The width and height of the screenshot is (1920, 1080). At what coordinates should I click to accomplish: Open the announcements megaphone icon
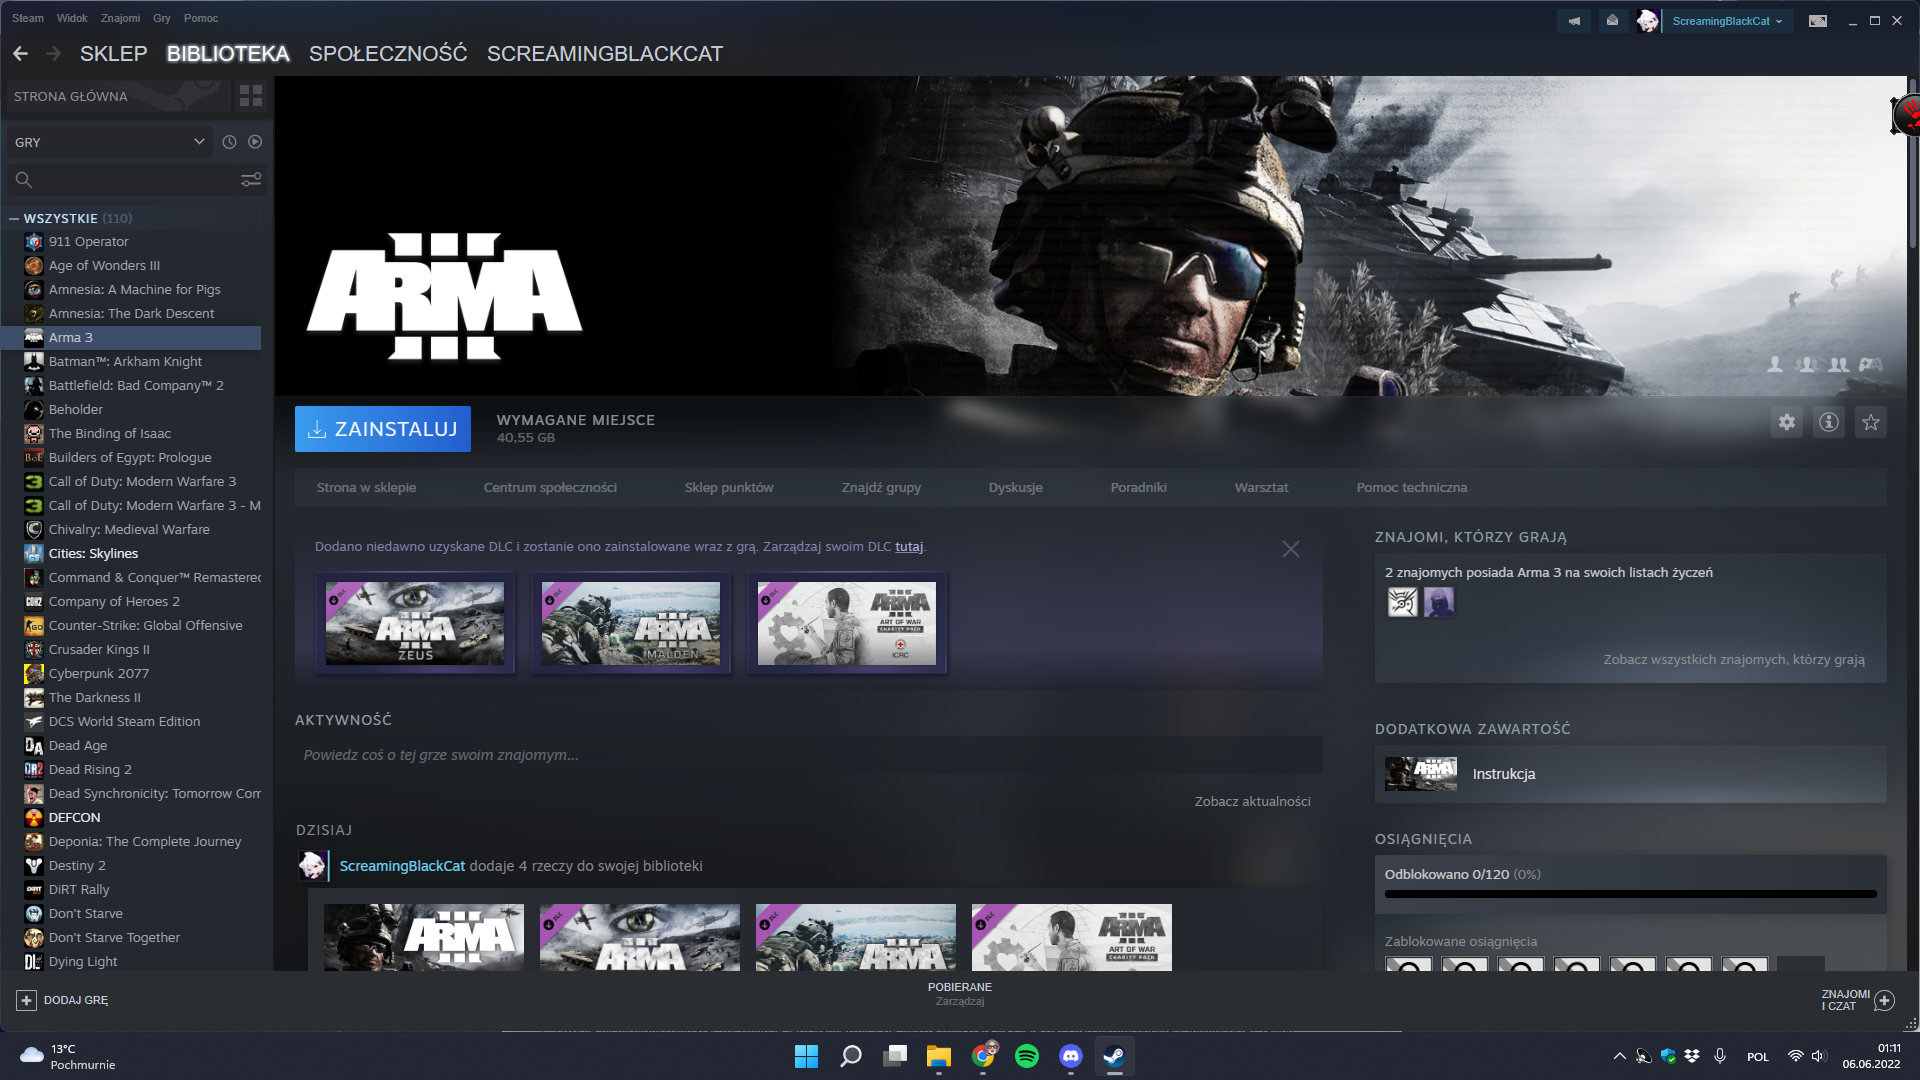(1574, 21)
